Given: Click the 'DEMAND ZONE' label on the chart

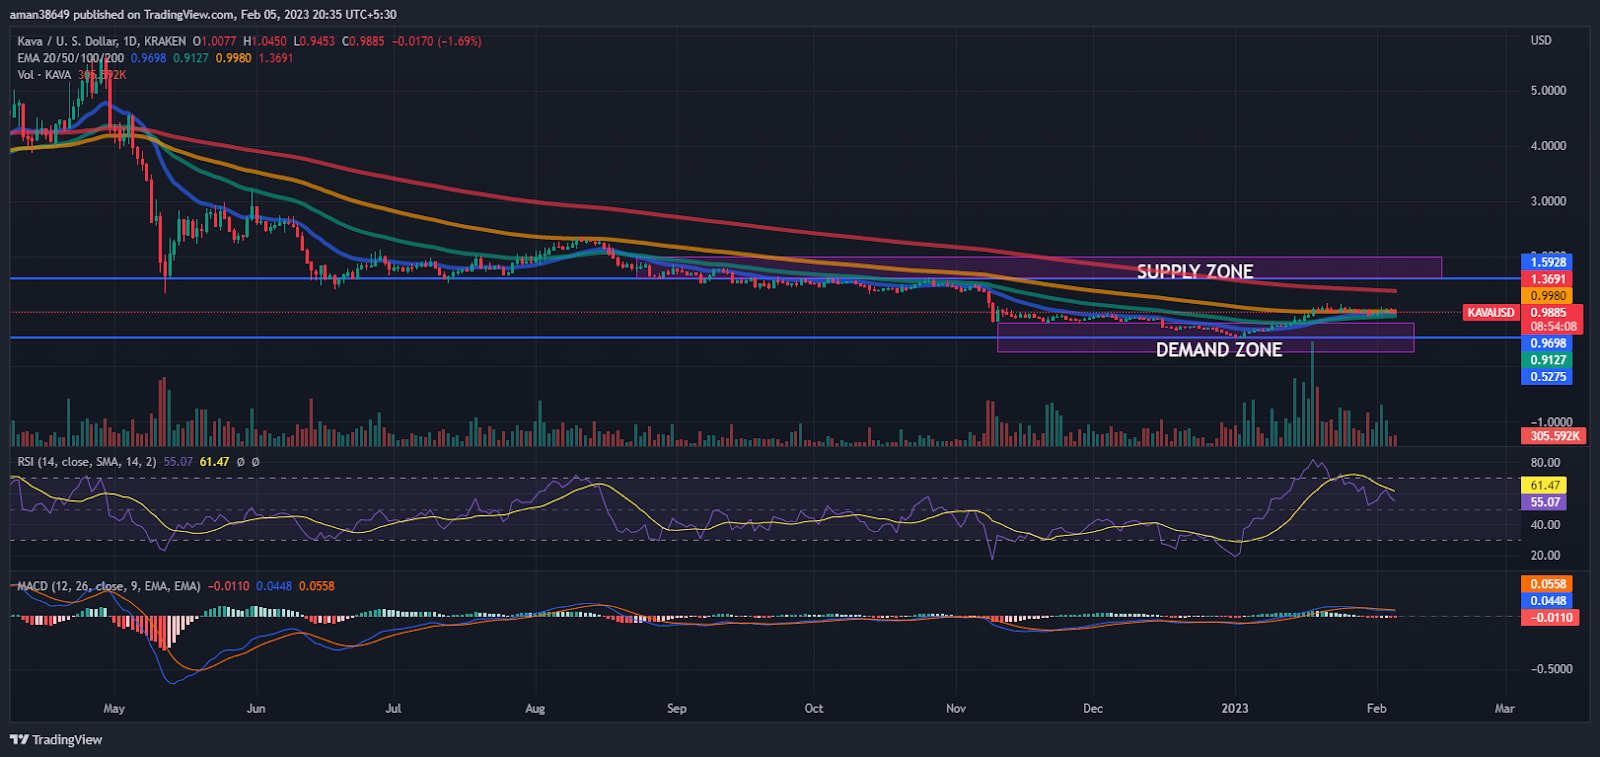Looking at the screenshot, I should click(x=1219, y=350).
